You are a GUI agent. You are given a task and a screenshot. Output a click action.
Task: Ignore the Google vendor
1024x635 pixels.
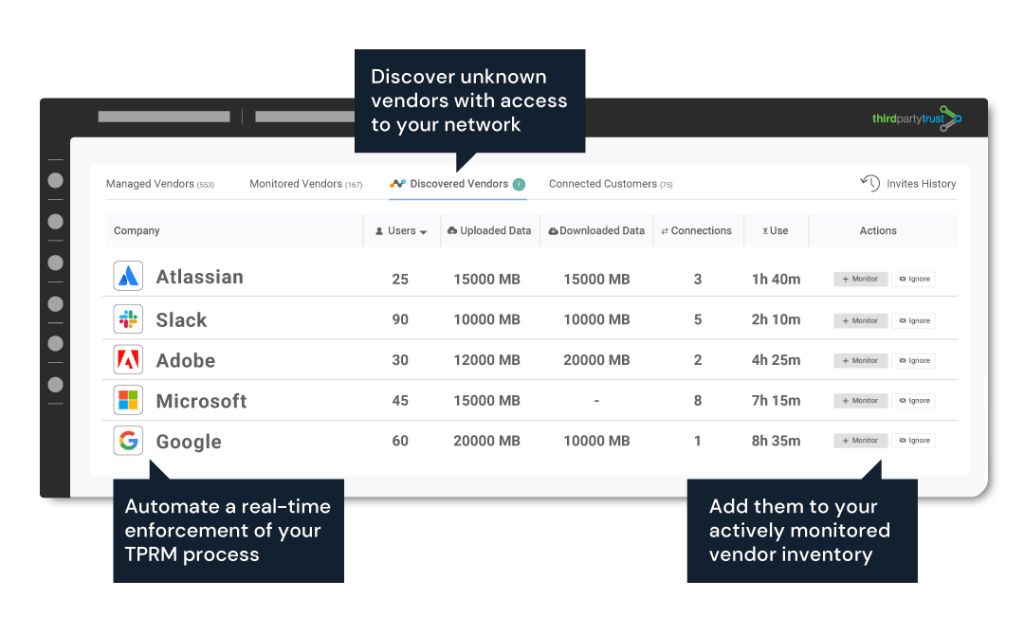pos(914,440)
